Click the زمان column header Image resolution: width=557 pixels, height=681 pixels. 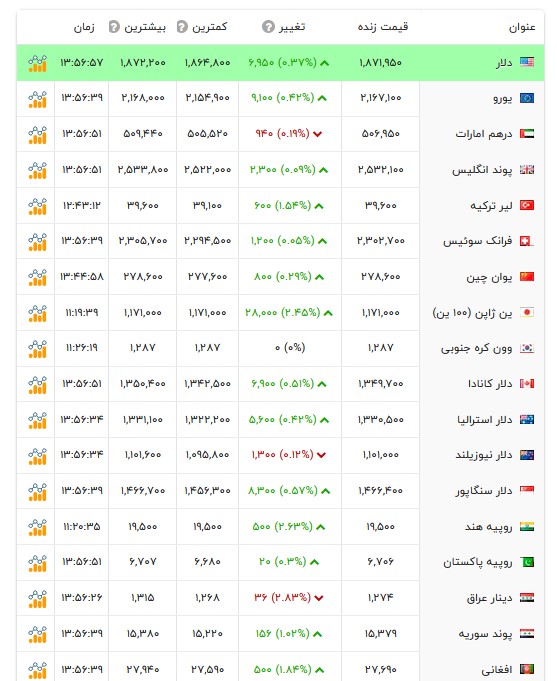point(84,27)
